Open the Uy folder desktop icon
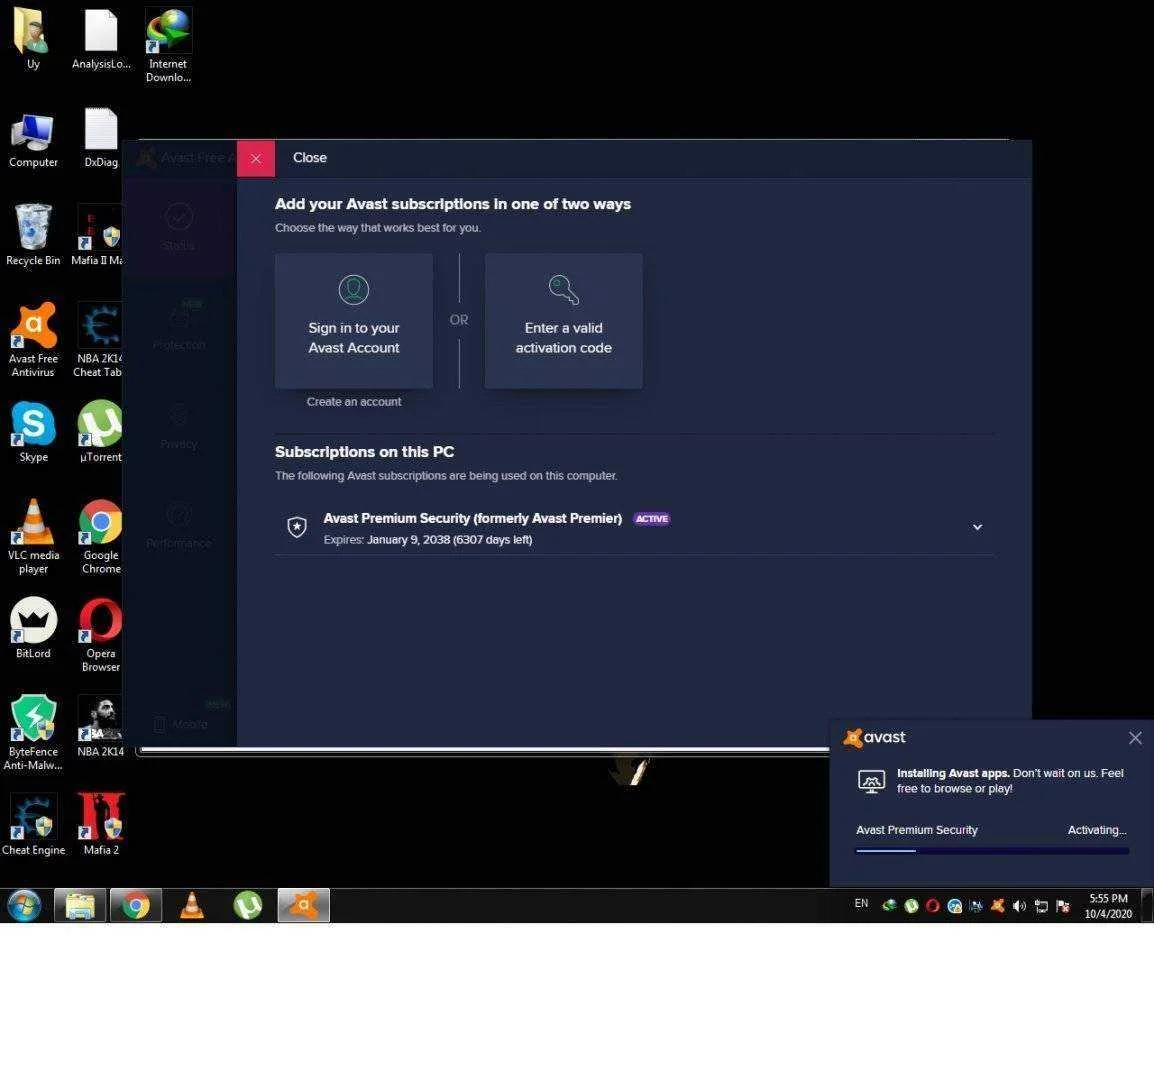1154x1080 pixels. [x=32, y=38]
